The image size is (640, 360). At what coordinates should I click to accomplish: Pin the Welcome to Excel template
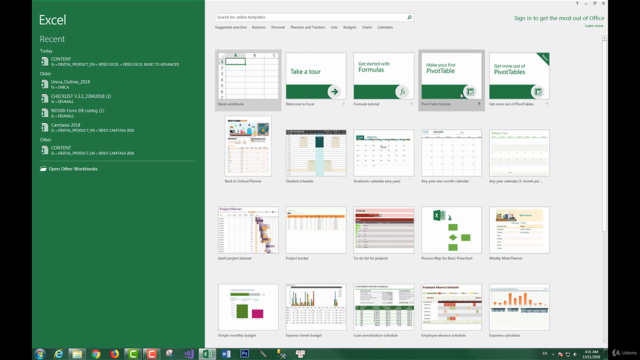pos(344,104)
